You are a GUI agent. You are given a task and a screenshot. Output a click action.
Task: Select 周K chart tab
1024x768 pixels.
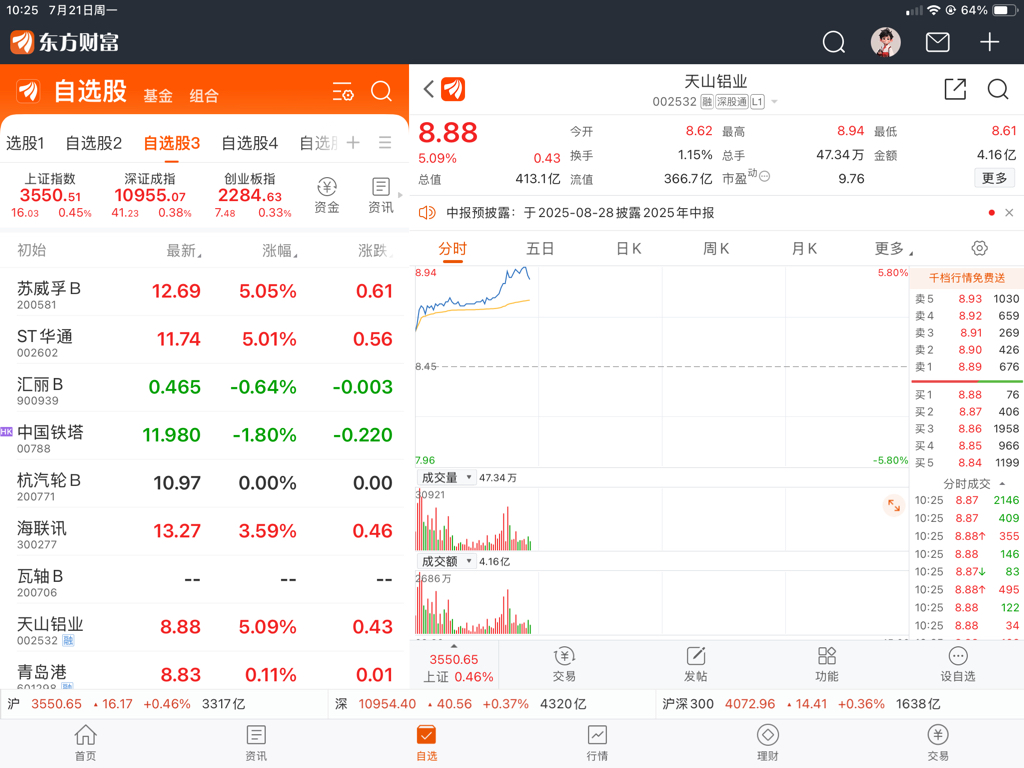[716, 248]
